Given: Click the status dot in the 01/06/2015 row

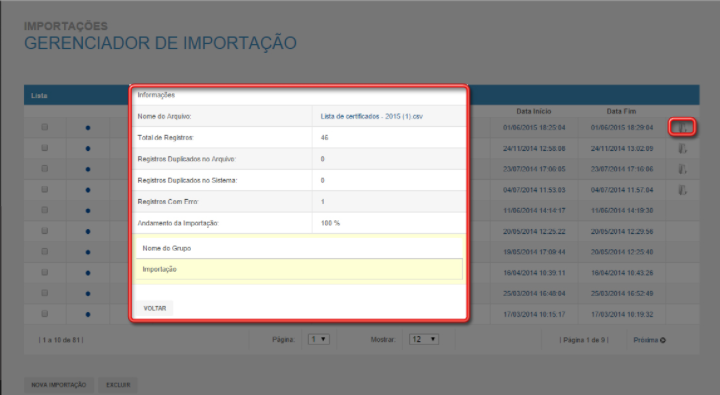Looking at the screenshot, I should 88,128.
